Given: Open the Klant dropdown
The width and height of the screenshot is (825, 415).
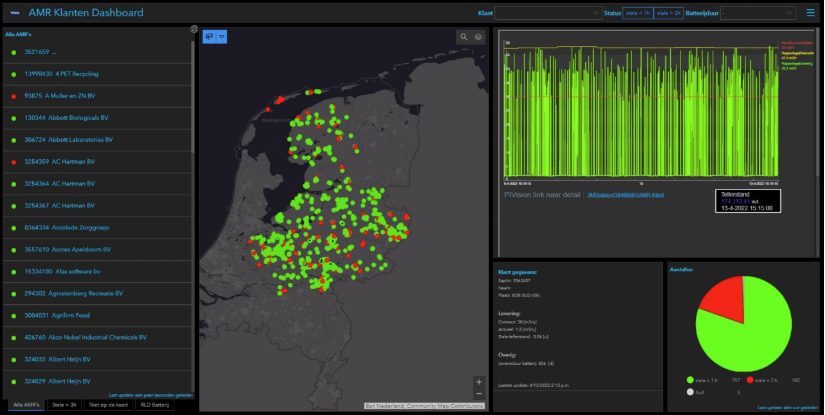Looking at the screenshot, I should pyautogui.click(x=548, y=13).
